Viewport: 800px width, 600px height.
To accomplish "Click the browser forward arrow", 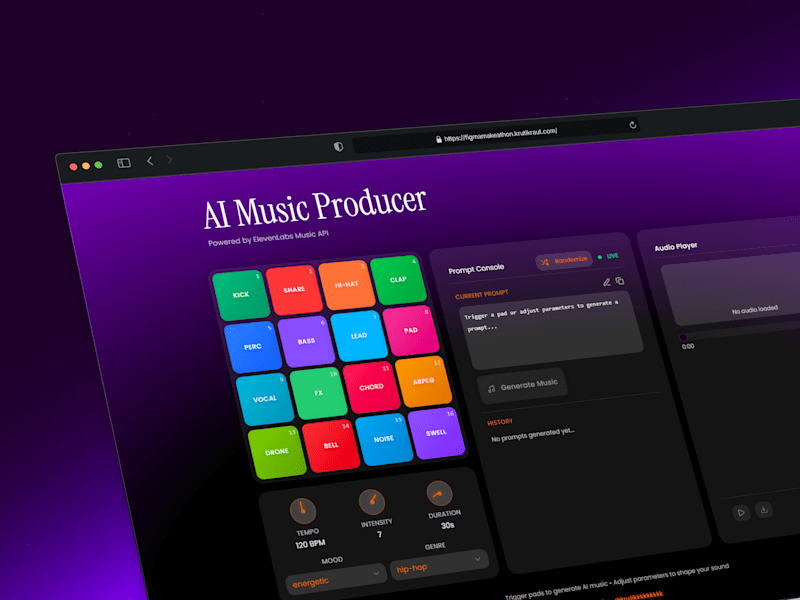I will coord(169,160).
